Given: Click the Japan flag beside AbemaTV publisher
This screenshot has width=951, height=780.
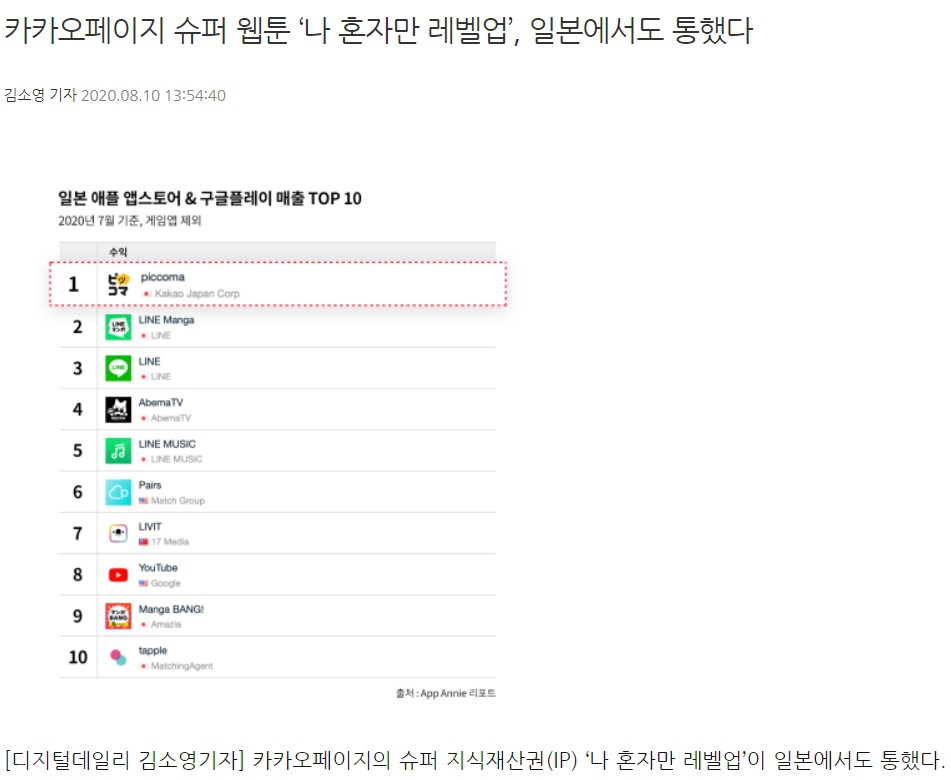Looking at the screenshot, I should 144,418.
